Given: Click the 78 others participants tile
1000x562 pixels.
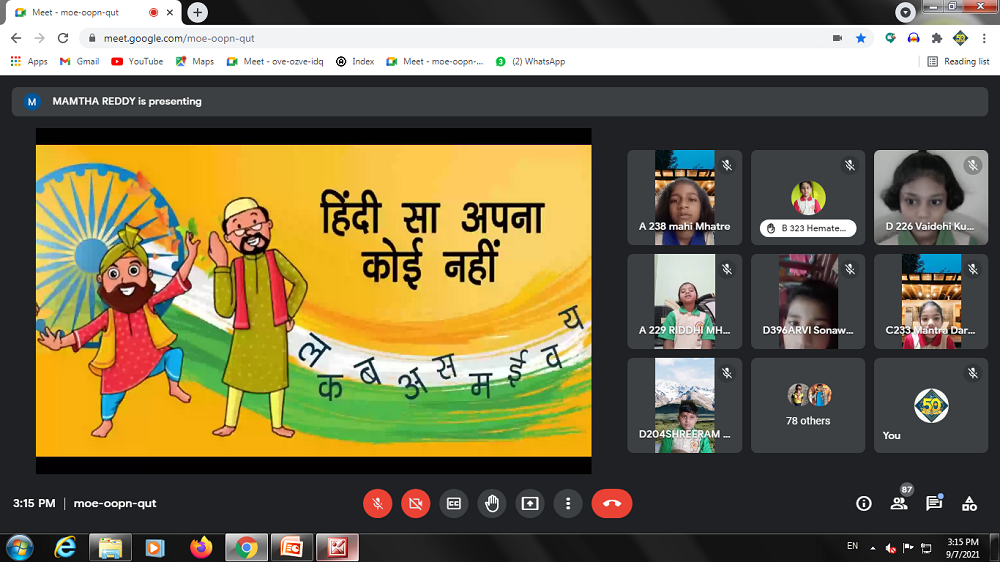Looking at the screenshot, I should click(x=808, y=405).
